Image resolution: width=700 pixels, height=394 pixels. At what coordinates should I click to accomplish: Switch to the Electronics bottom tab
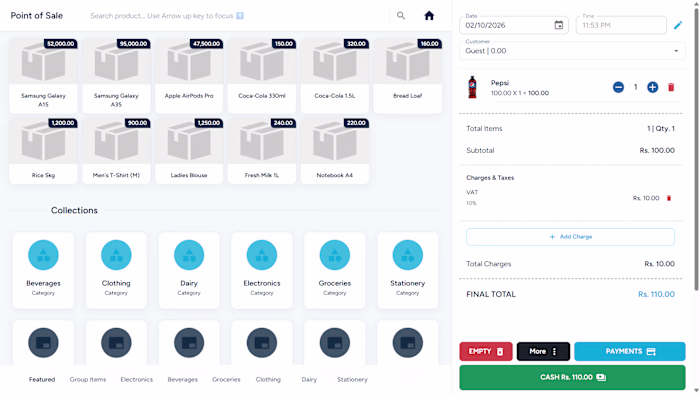[137, 379]
